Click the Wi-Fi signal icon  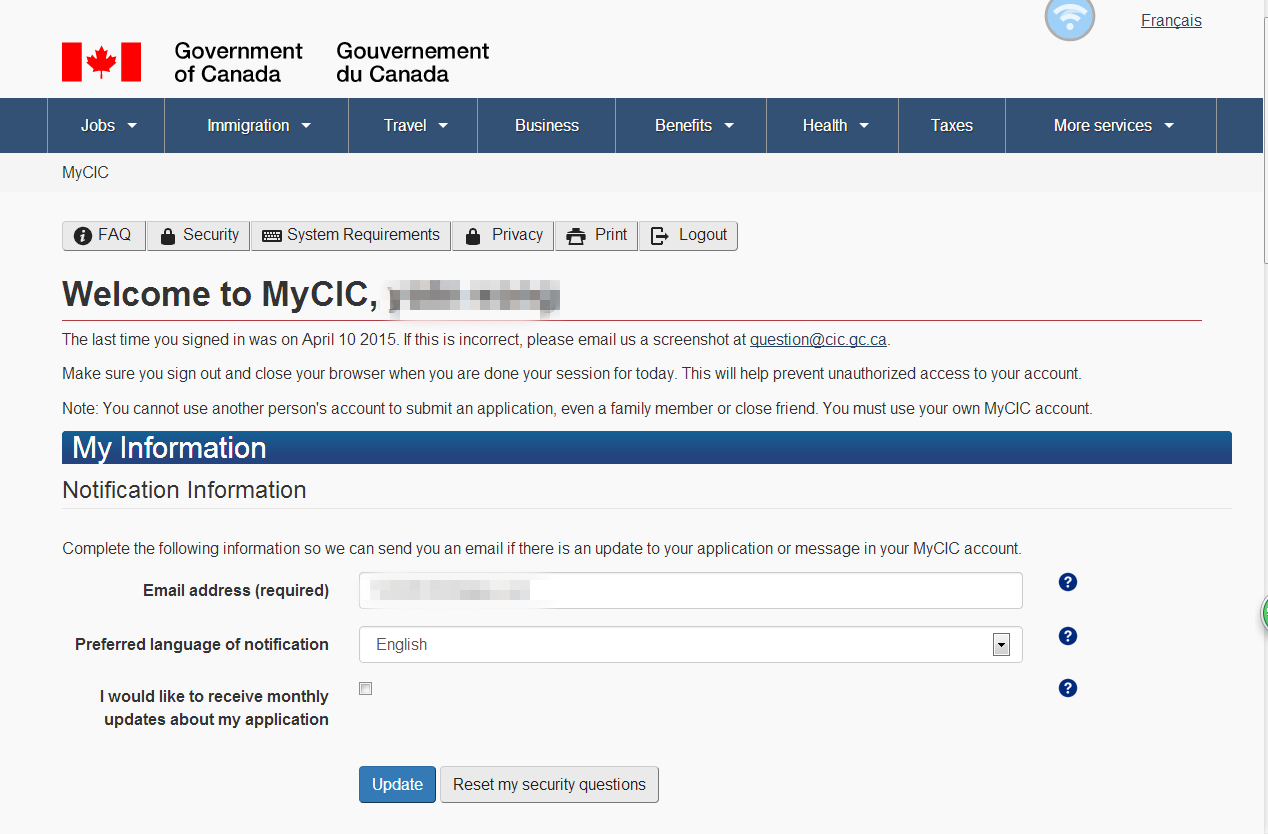coord(1070,17)
